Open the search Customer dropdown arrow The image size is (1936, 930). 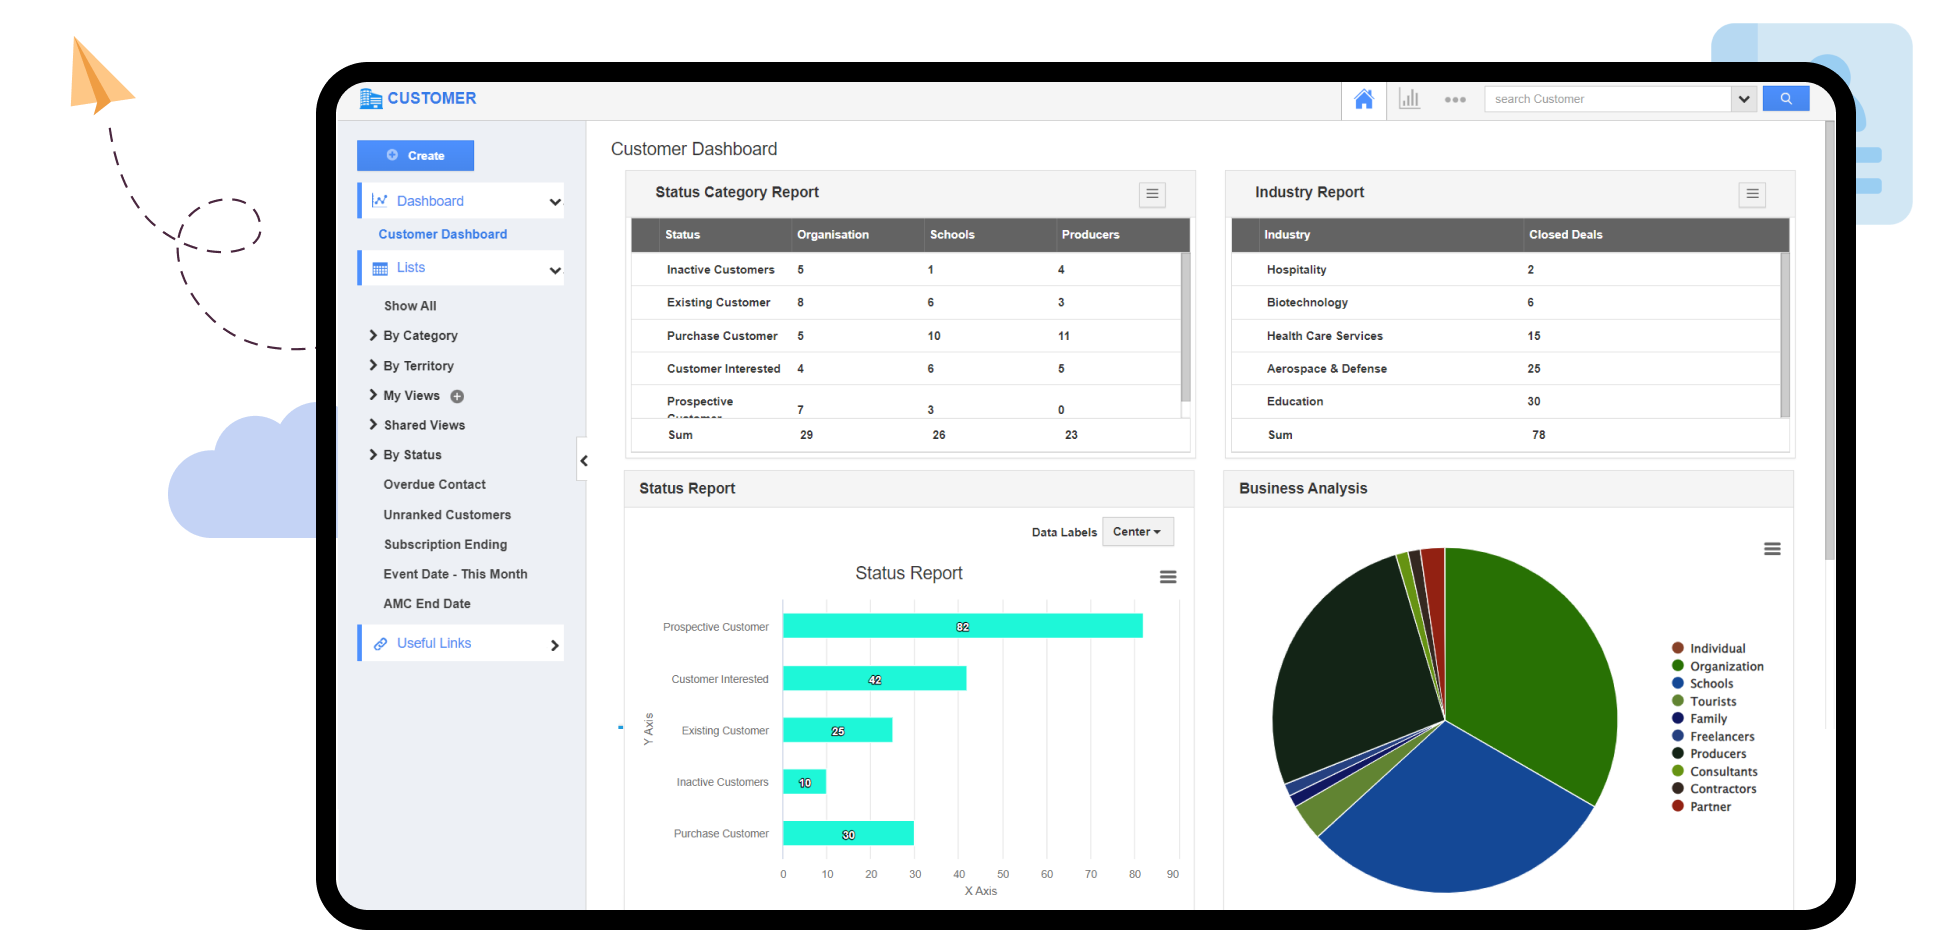pyautogui.click(x=1744, y=99)
